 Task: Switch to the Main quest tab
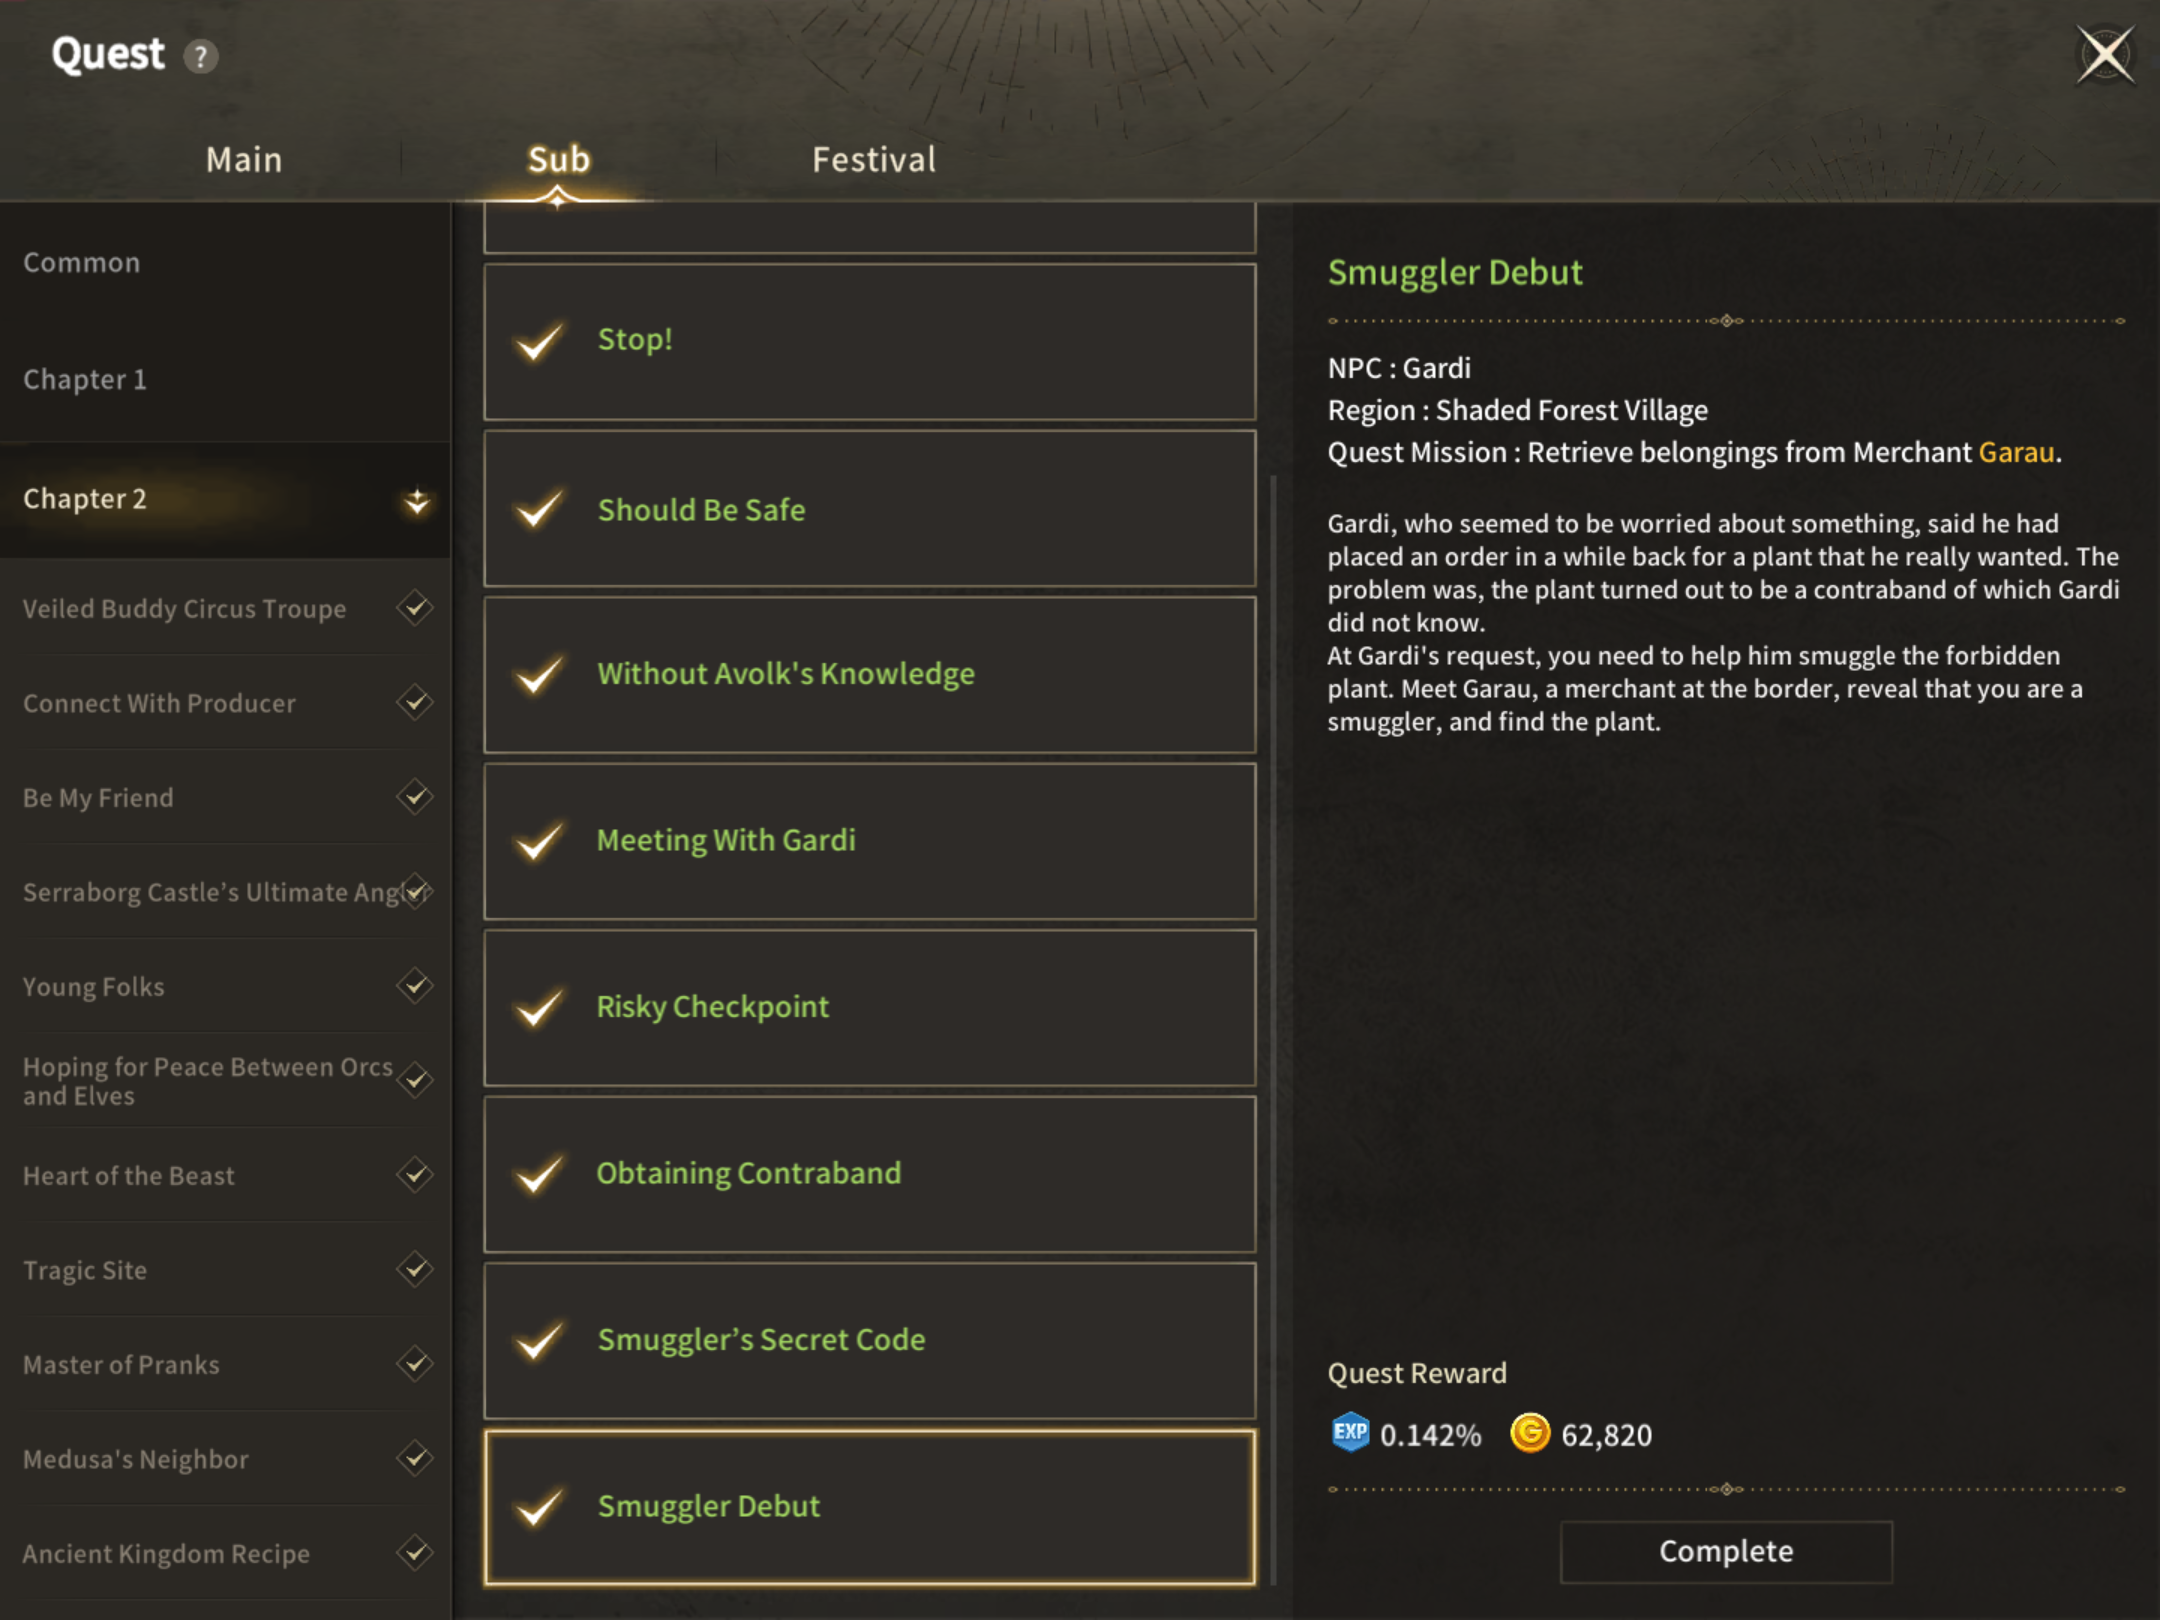click(x=244, y=160)
